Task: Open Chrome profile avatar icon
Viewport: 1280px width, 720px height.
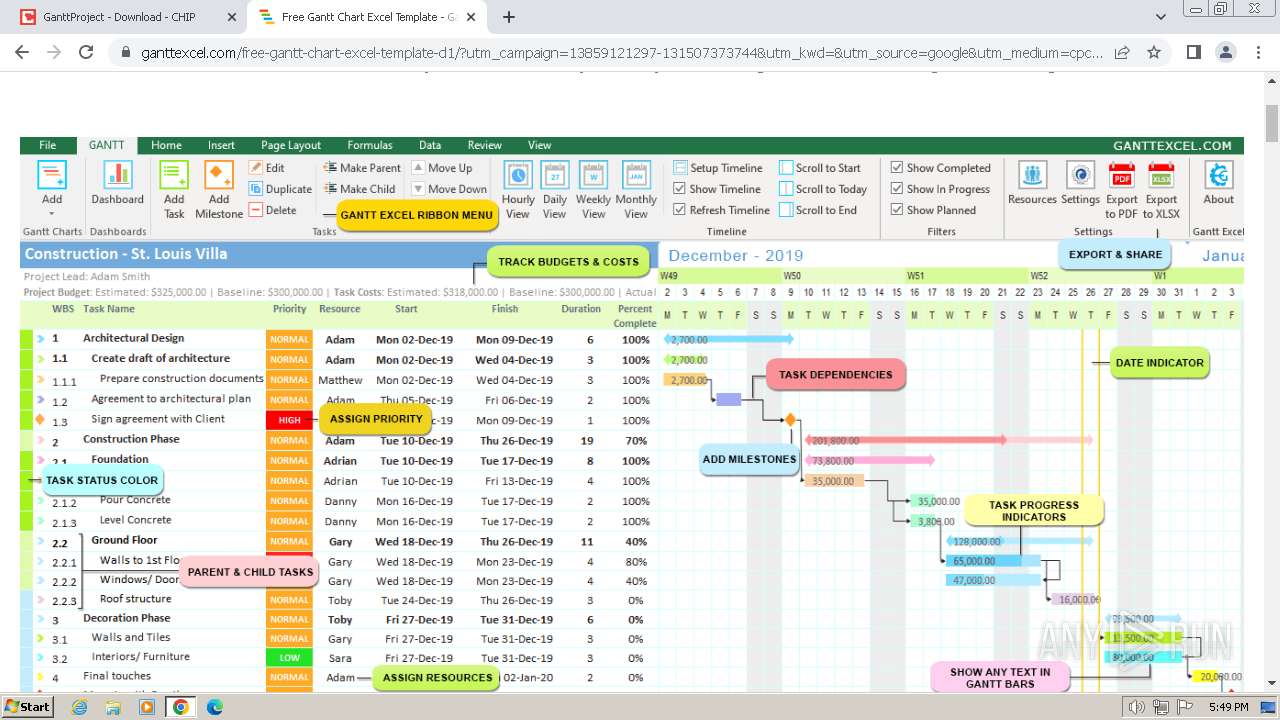Action: pyautogui.click(x=1225, y=52)
